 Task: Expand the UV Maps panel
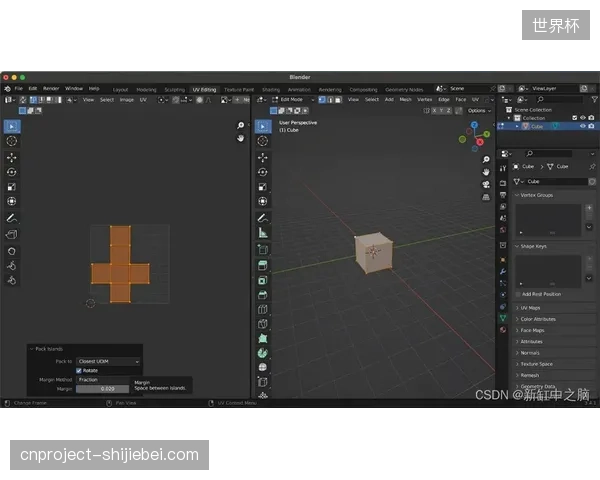pos(554,308)
